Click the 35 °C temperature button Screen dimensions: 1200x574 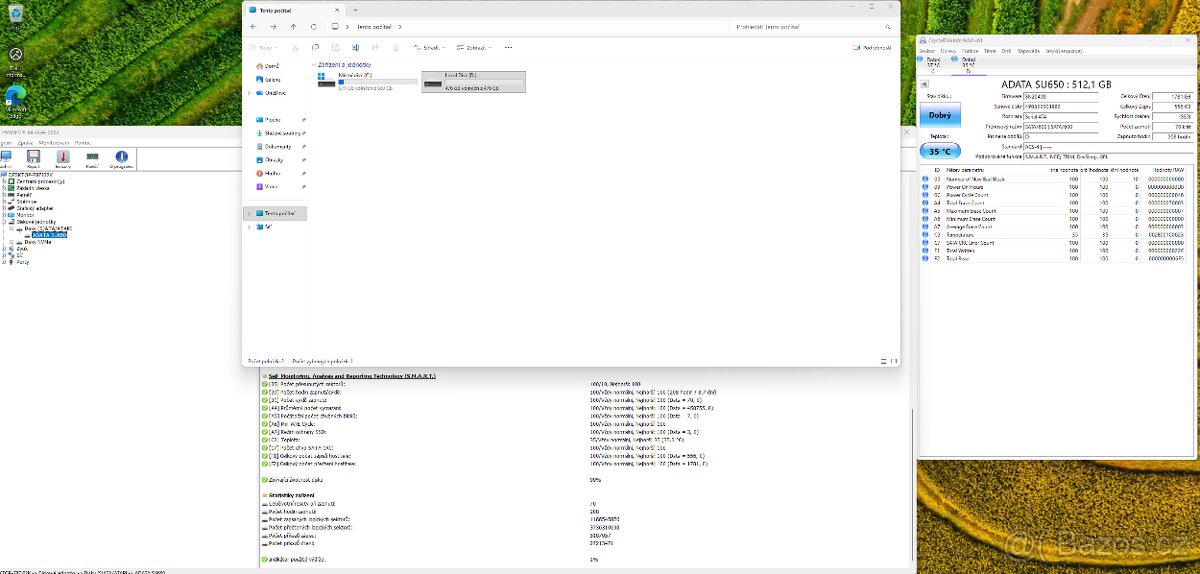tap(940, 151)
